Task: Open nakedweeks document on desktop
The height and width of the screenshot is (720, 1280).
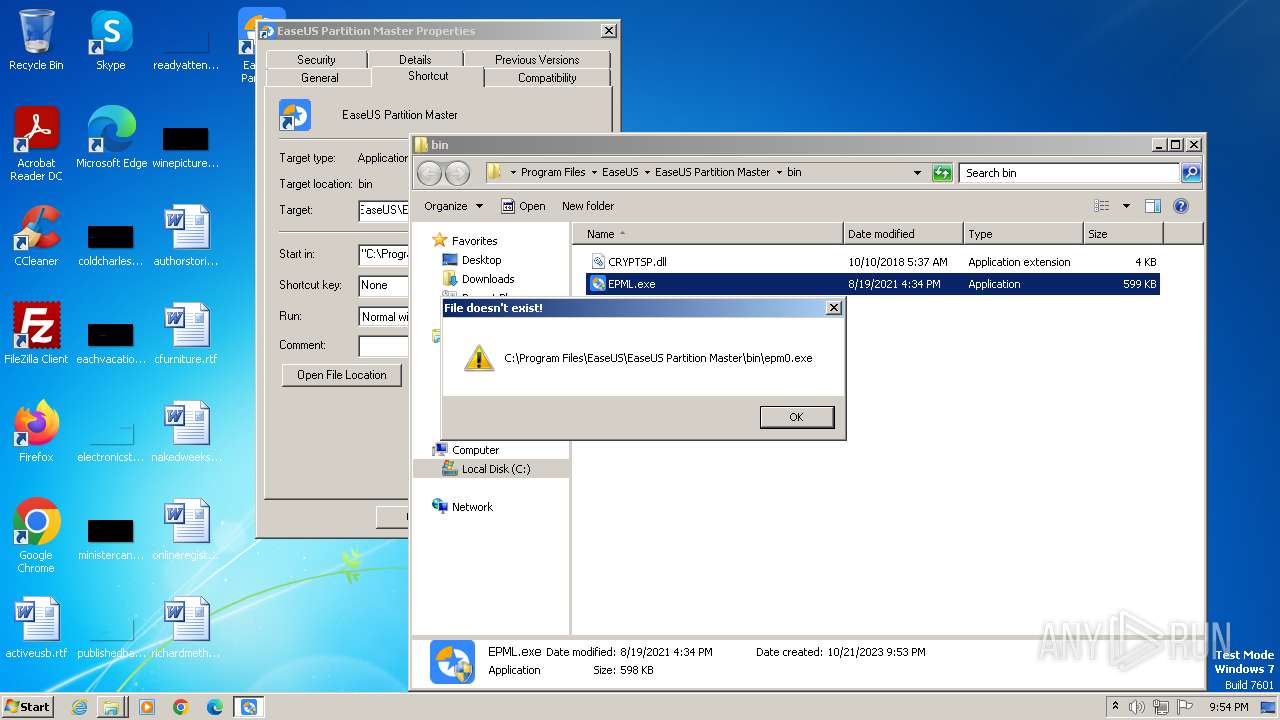Action: (x=186, y=432)
